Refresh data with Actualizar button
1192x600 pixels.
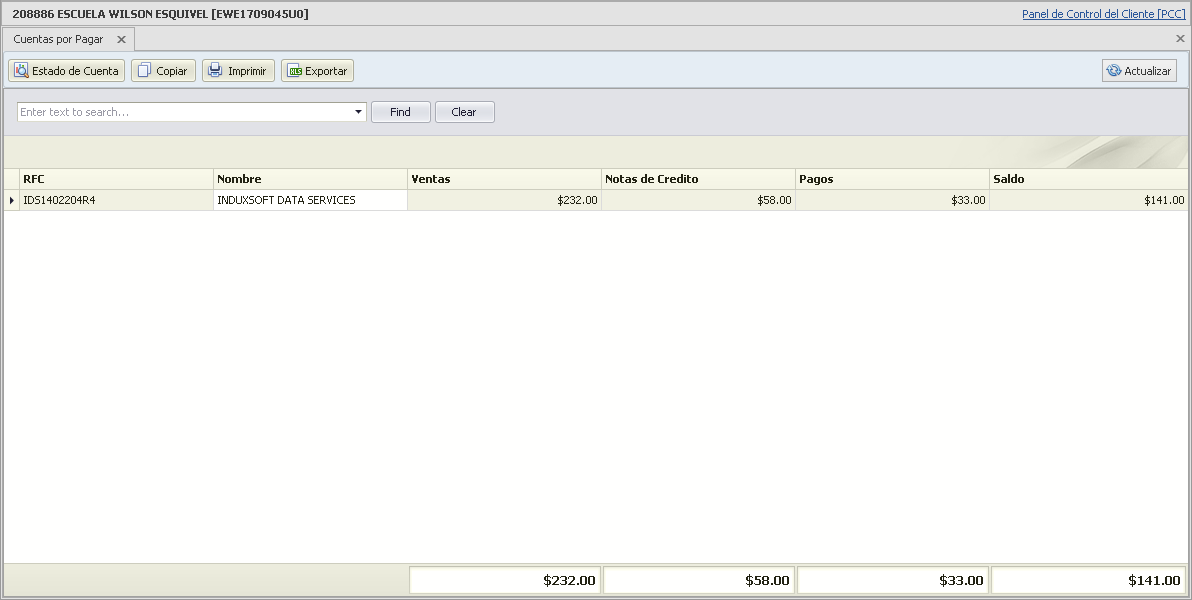[1139, 71]
